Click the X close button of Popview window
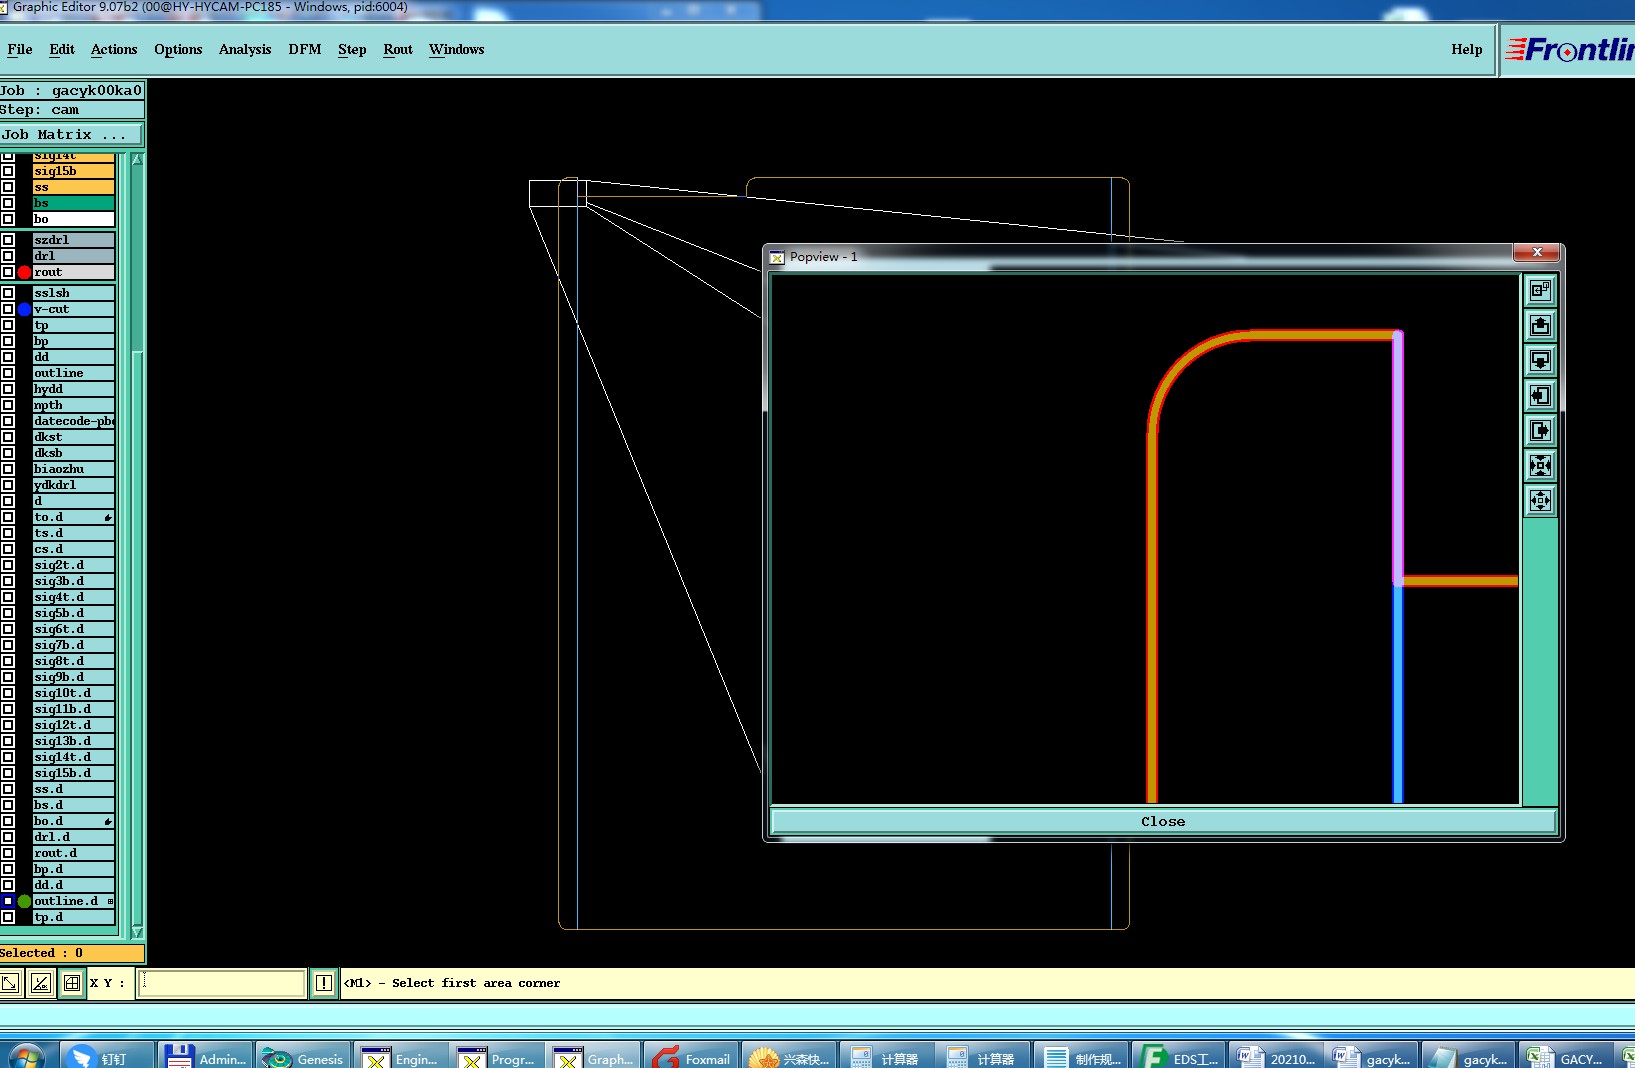The width and height of the screenshot is (1635, 1068). tap(1537, 252)
